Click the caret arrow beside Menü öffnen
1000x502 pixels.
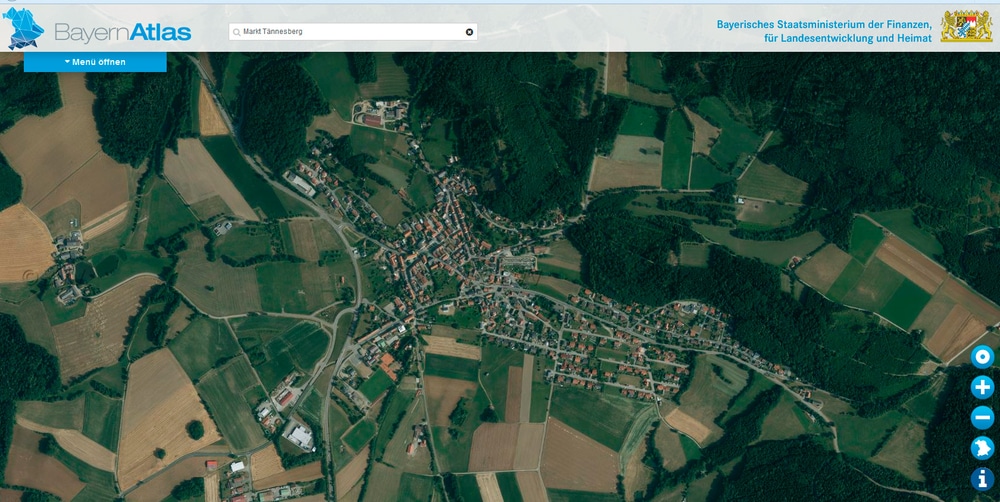click(67, 62)
